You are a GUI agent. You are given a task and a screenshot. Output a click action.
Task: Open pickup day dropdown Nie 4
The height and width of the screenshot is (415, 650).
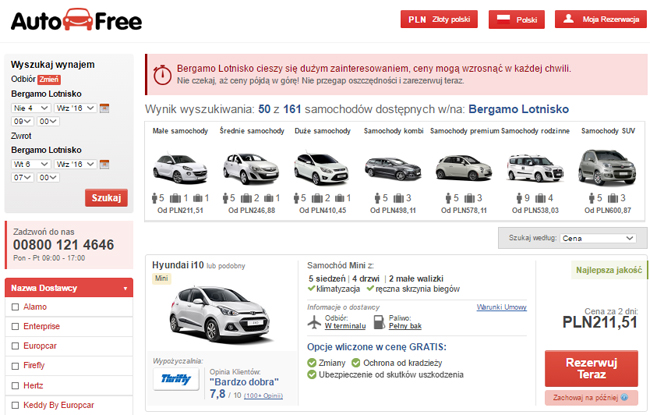(31, 108)
